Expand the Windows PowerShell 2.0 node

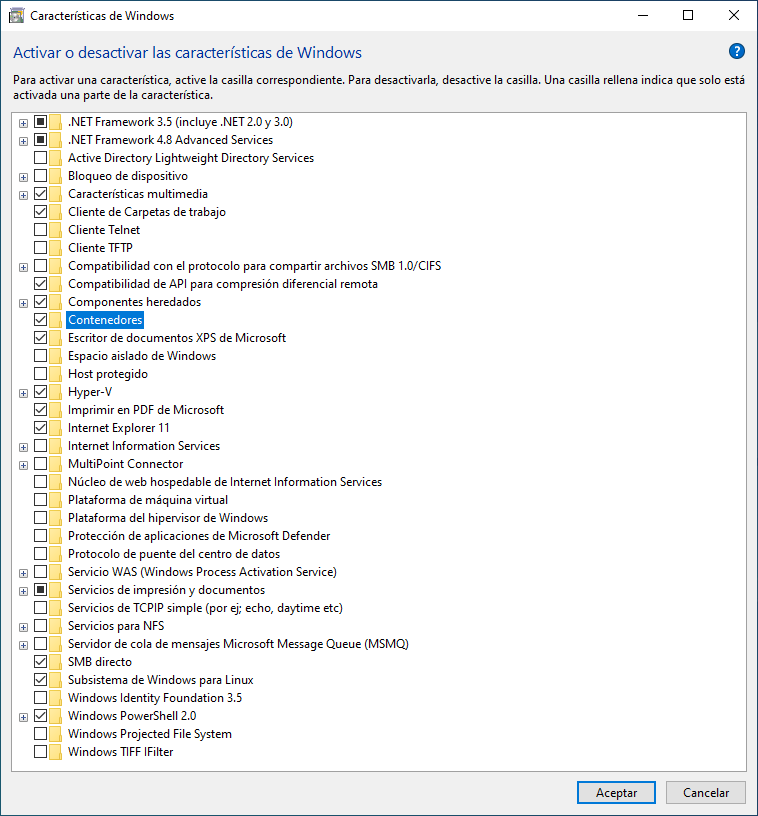tap(23, 718)
